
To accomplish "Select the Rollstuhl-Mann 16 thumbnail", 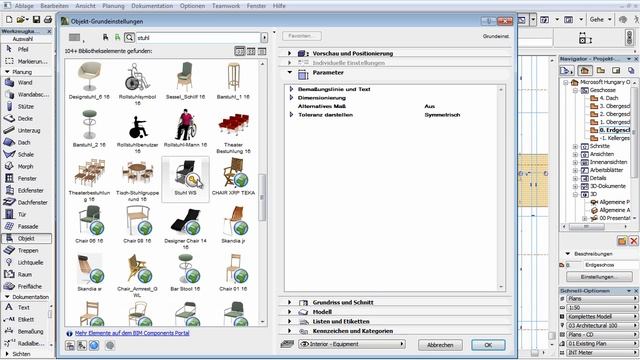I will 186,129.
